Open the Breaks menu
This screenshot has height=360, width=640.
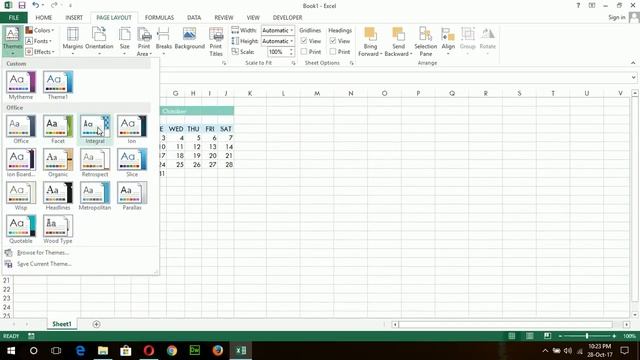click(x=164, y=41)
